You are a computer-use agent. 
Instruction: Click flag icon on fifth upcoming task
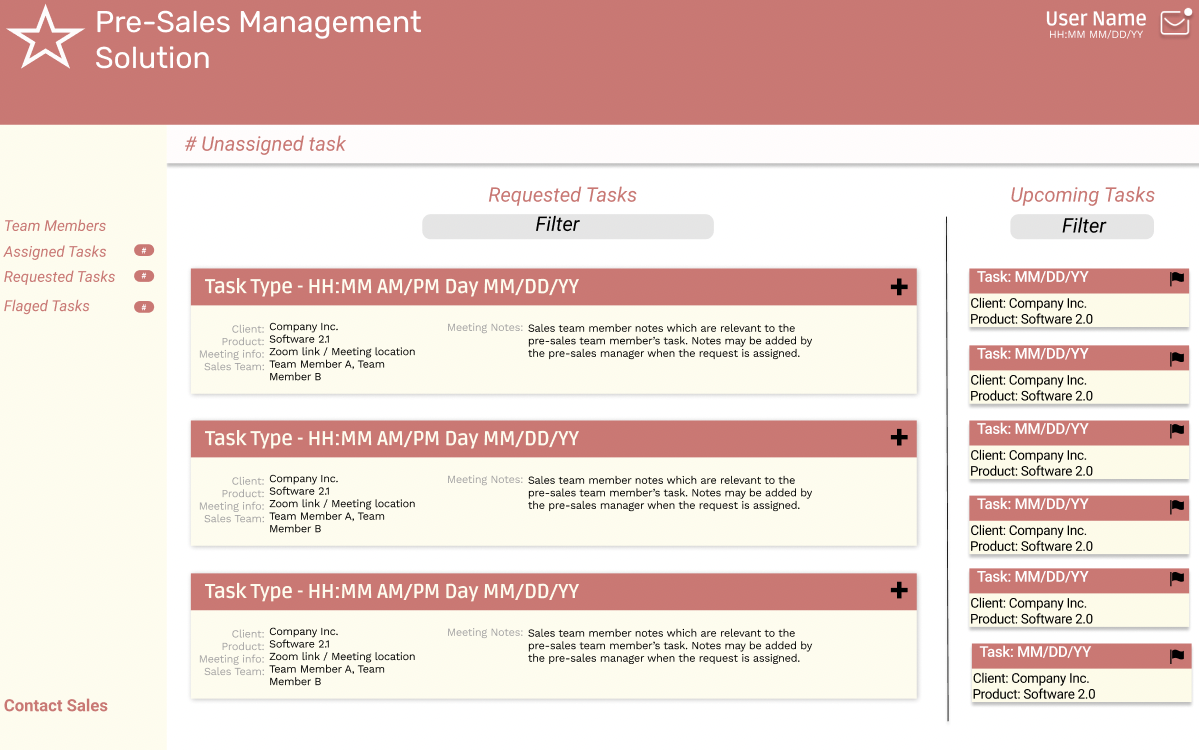[1177, 579]
